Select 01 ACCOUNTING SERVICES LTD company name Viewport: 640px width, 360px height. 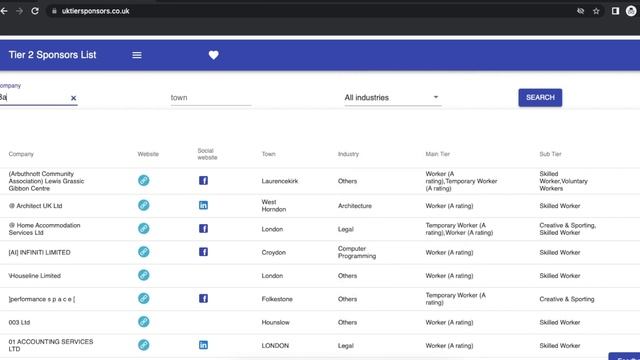click(x=51, y=345)
